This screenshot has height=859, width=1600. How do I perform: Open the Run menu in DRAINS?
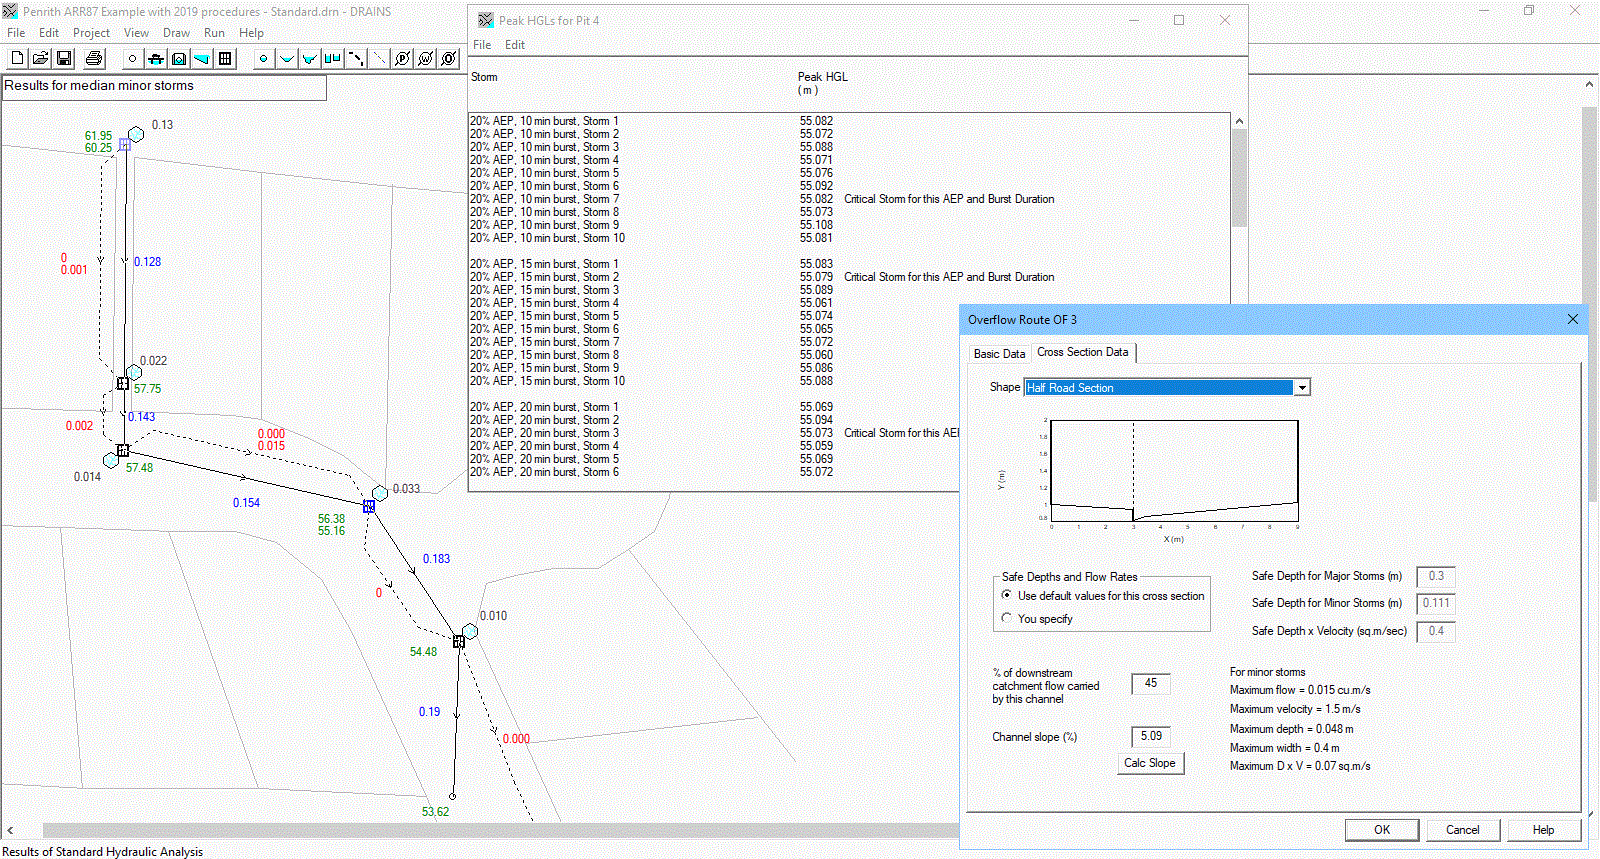click(x=214, y=33)
